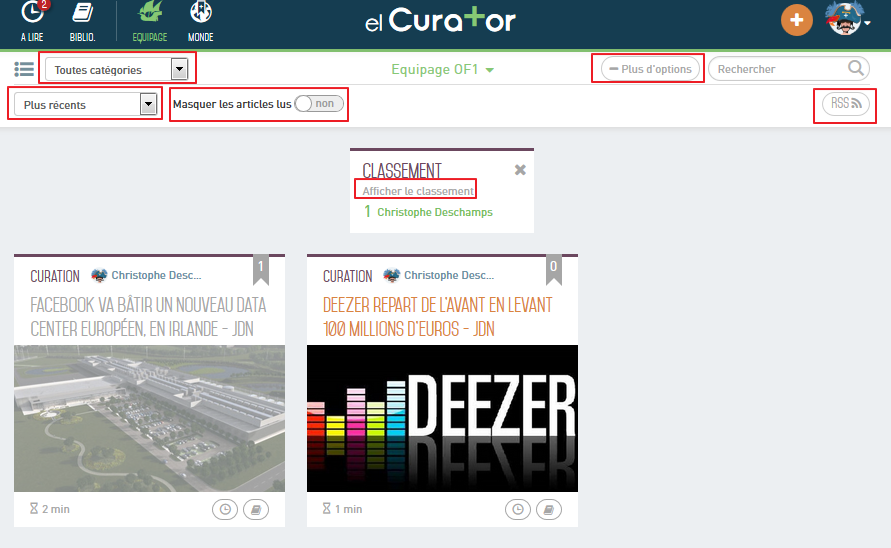891x548 pixels.
Task: Save Facebook article to library (book icon)
Action: [256, 509]
